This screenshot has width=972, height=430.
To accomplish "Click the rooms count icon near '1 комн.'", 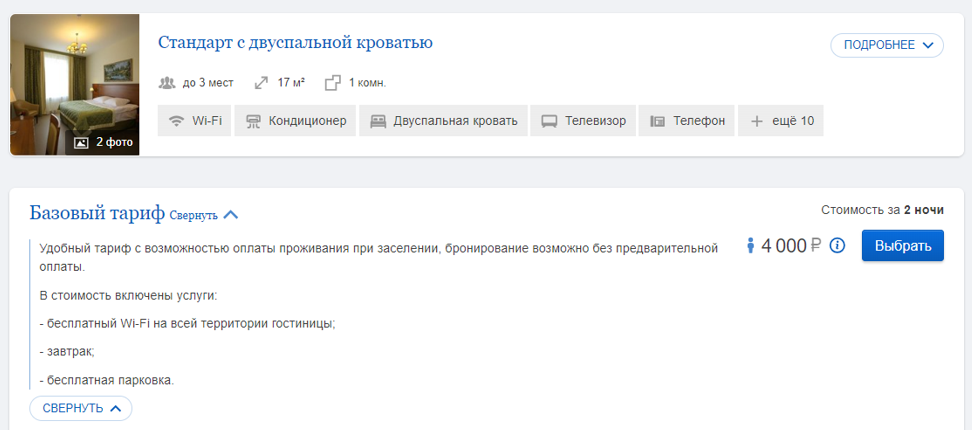I will (334, 83).
